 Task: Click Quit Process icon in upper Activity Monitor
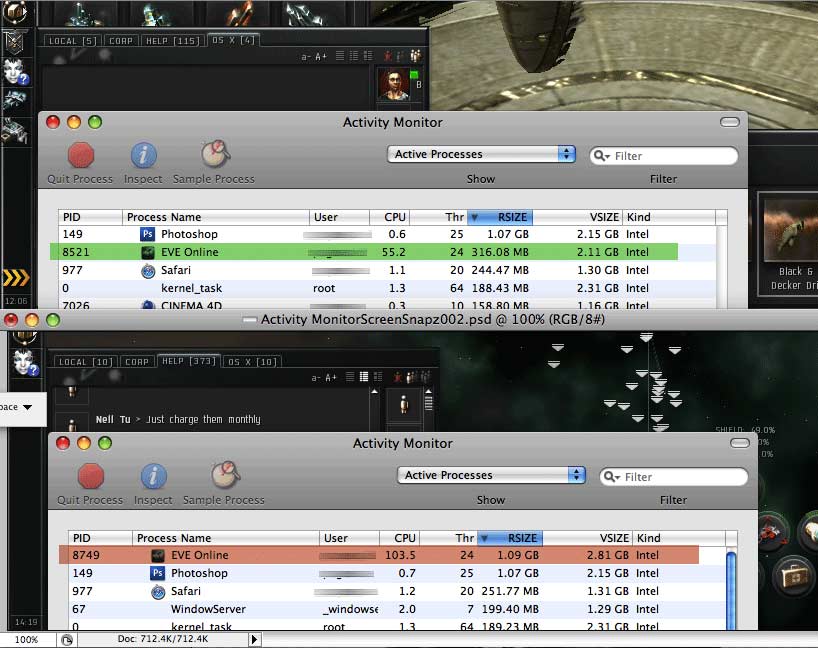click(x=80, y=155)
